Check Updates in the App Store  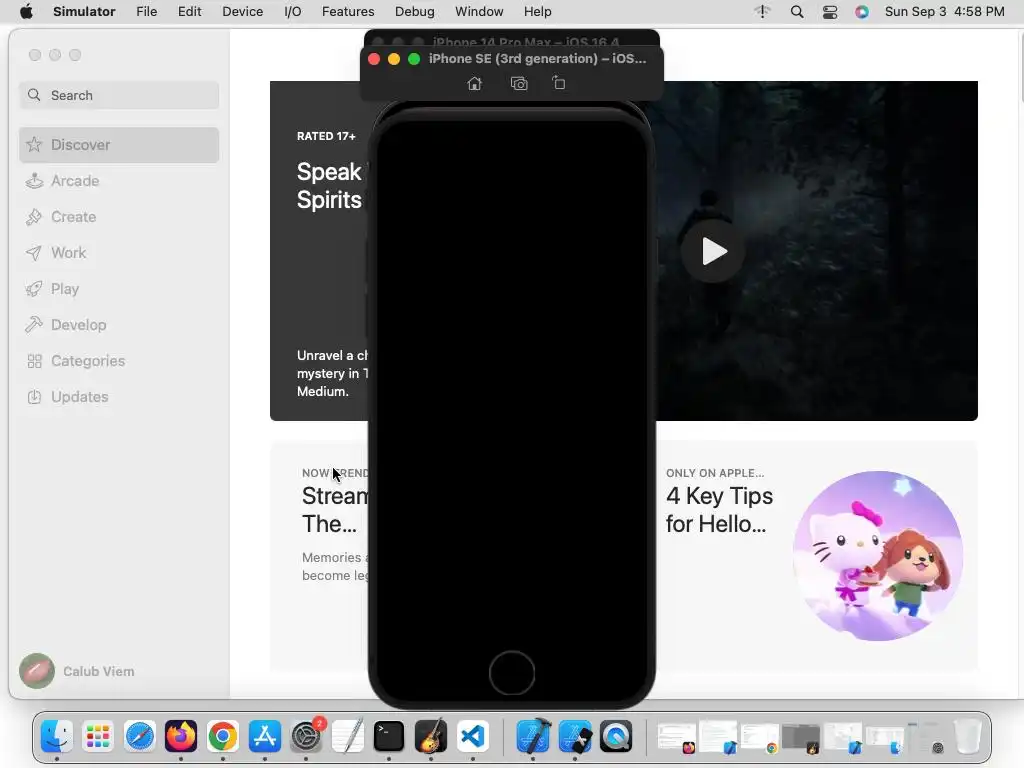click(x=119, y=396)
